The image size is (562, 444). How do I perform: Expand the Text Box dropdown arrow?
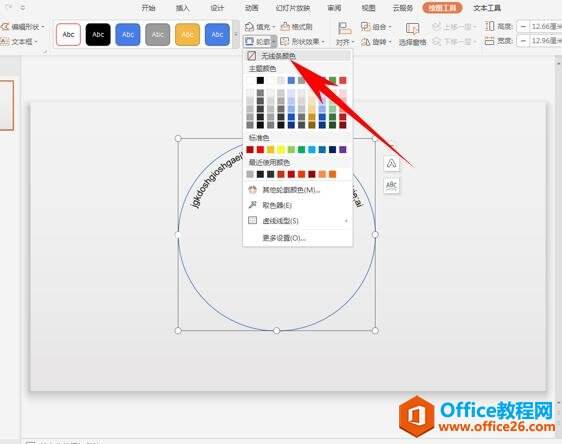click(36, 42)
